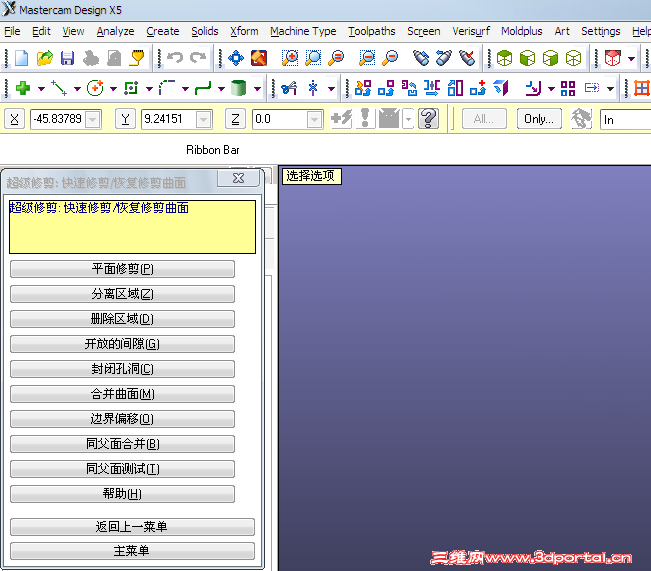This screenshot has height=571, width=651.
Task: Click the Create line icon
Action: point(59,88)
